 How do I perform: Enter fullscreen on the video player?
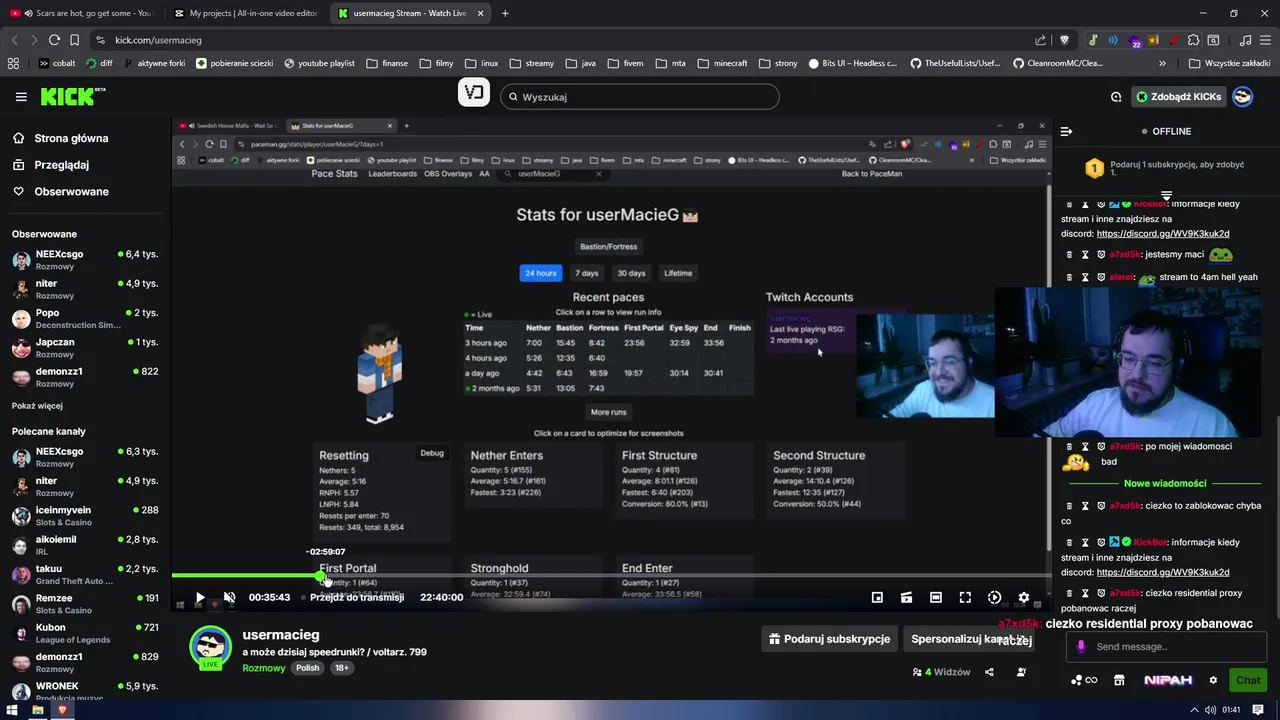[x=965, y=598]
